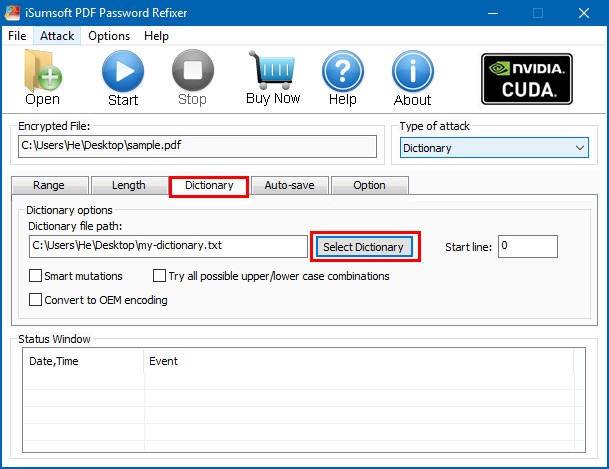Toggle Try all possible upper/lower case combinations
Viewport: 609px width, 469px height.
tap(159, 276)
